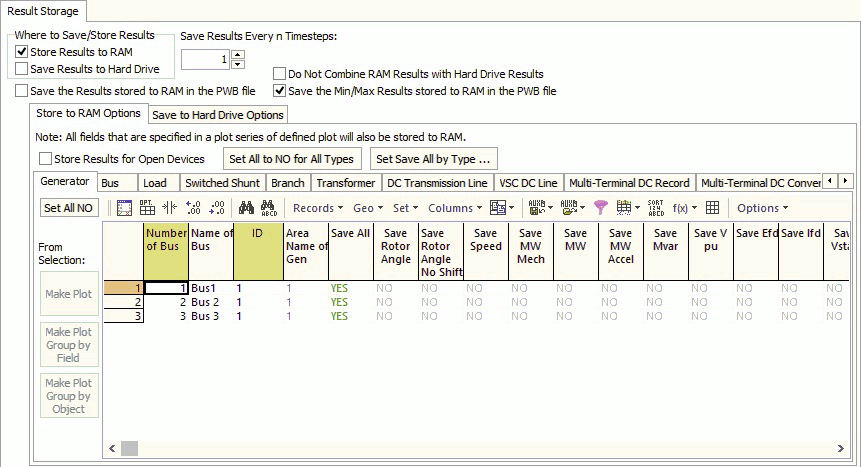Click the search ABCD text icon
Screen dimensions: 861x467
point(268,208)
